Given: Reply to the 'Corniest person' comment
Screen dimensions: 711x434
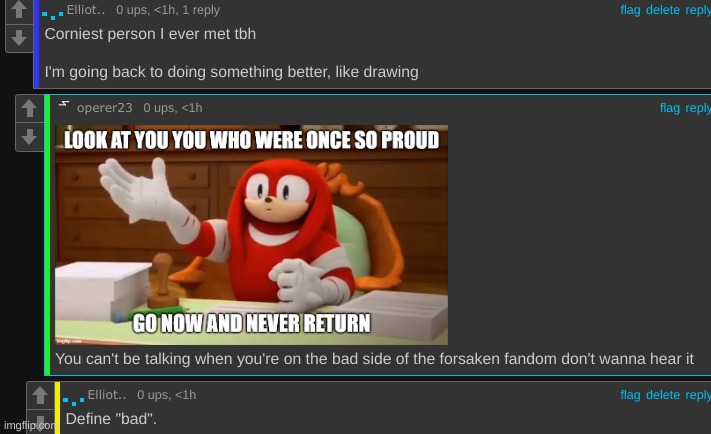Looking at the screenshot, I should [x=698, y=10].
